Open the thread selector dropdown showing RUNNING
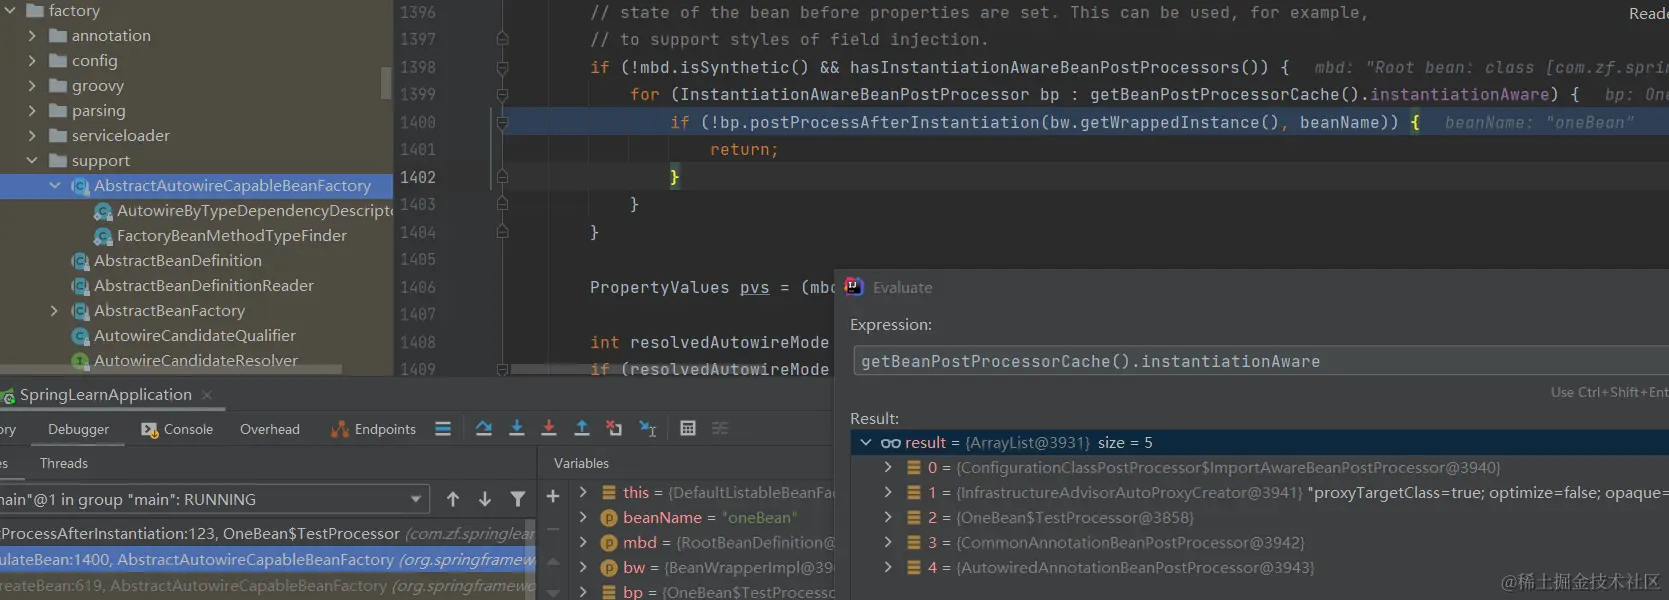 [214, 499]
